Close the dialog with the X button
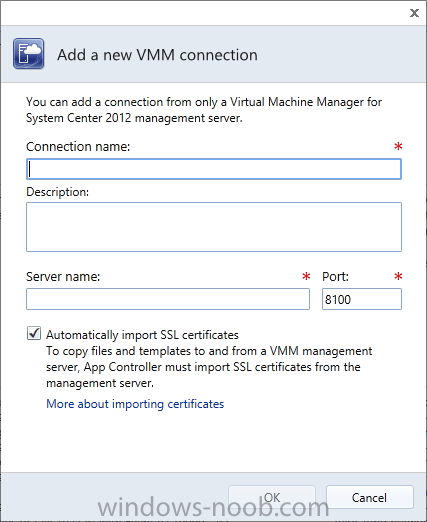 [x=414, y=13]
